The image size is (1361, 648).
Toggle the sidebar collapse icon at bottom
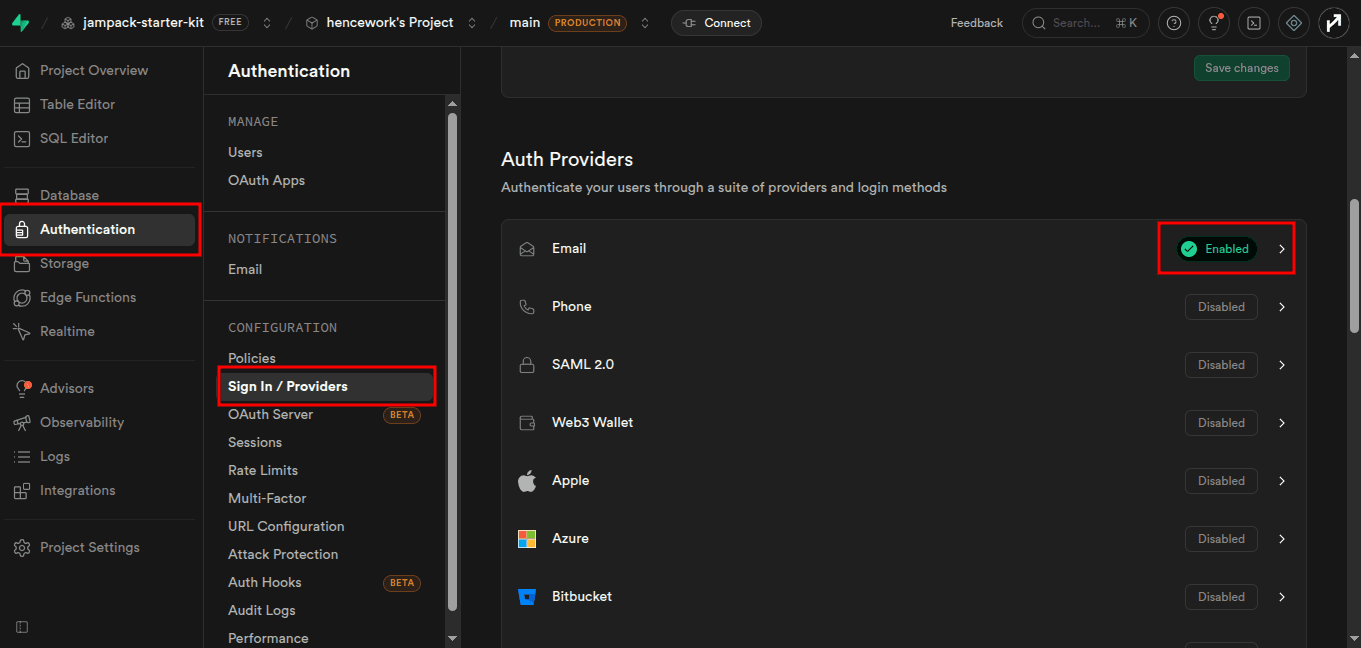click(22, 627)
